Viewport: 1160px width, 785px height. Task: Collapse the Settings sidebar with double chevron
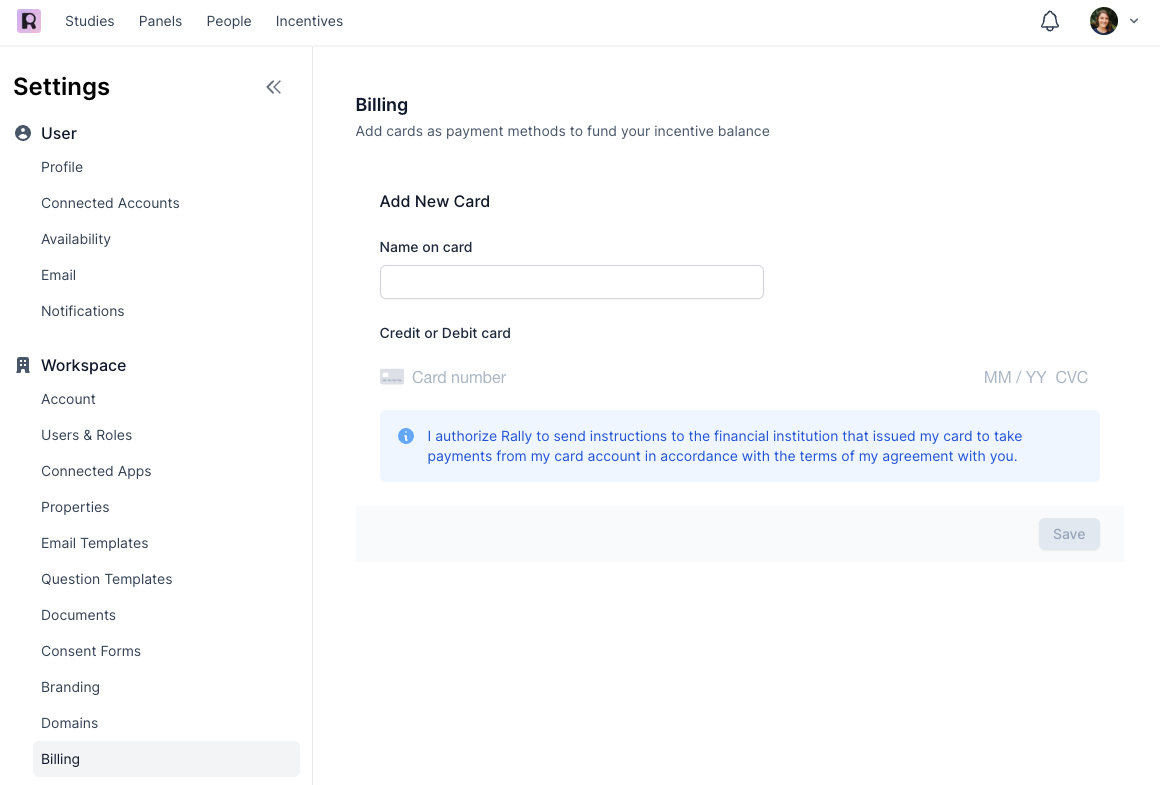pos(273,87)
